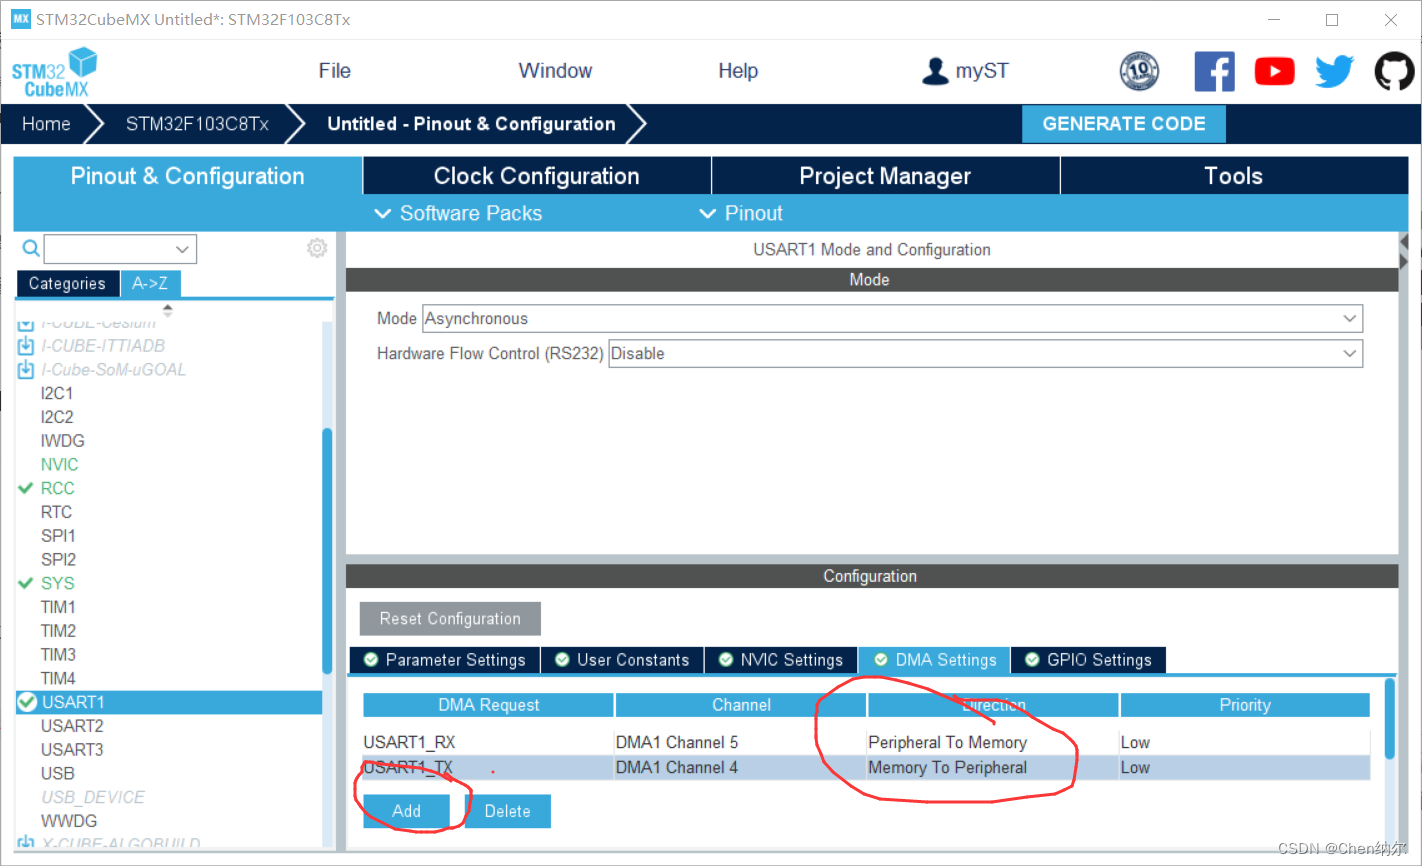This screenshot has height=866, width=1422.
Task: Switch to the Categories view tab
Action: click(x=67, y=284)
